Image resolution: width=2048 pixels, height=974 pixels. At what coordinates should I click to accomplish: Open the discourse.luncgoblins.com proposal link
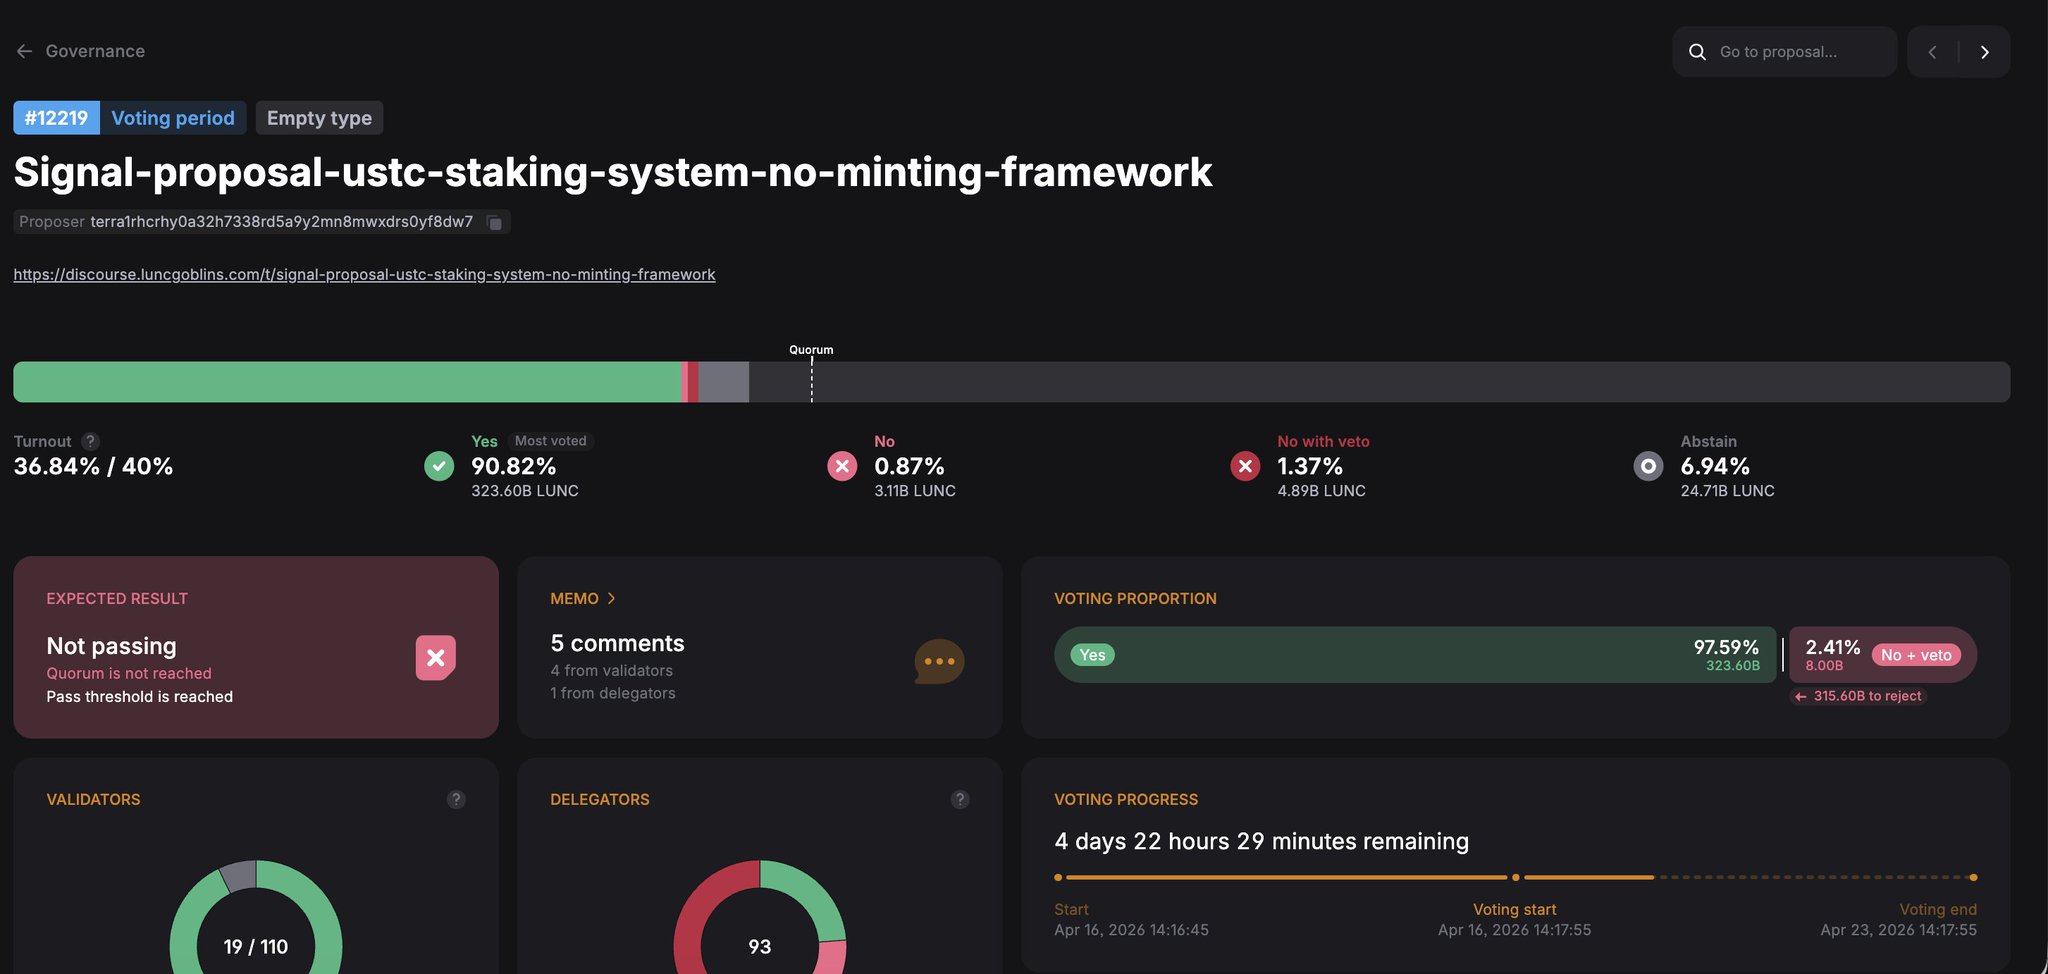[x=364, y=274]
